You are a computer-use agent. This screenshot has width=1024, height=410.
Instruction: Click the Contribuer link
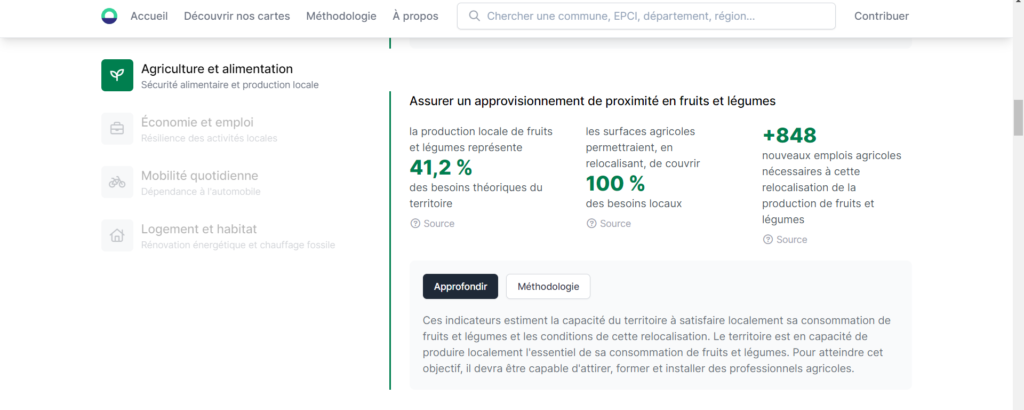click(x=881, y=16)
